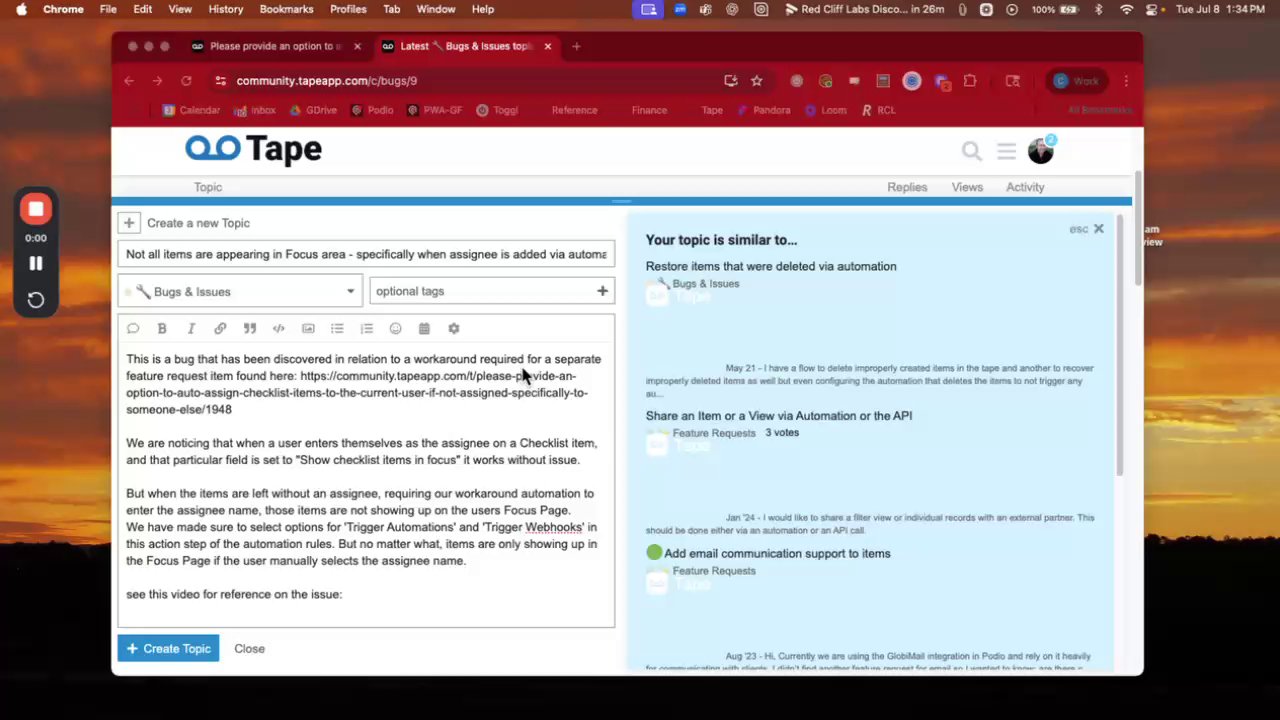1280x720 pixels.
Task: Sort topics by the Activity column
Action: 1025,187
